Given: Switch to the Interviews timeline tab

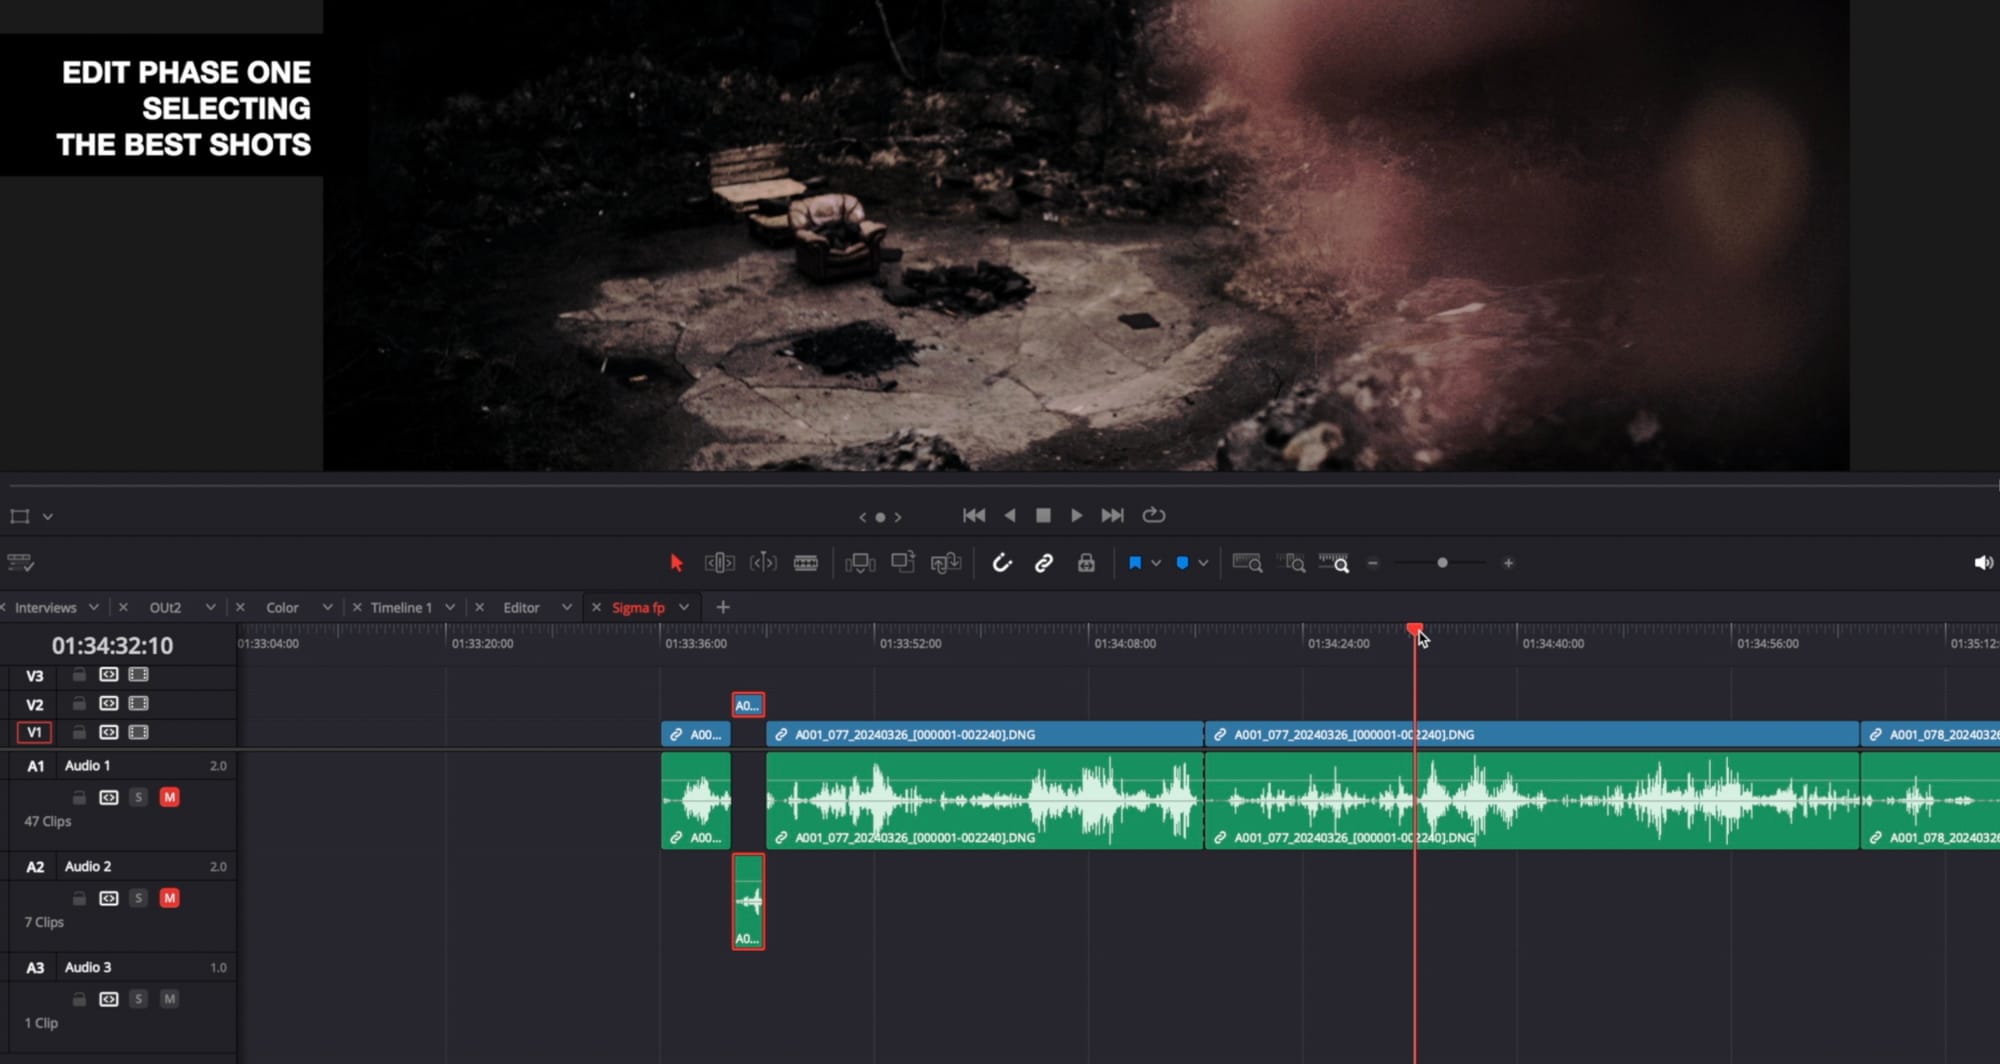Looking at the screenshot, I should pos(46,607).
